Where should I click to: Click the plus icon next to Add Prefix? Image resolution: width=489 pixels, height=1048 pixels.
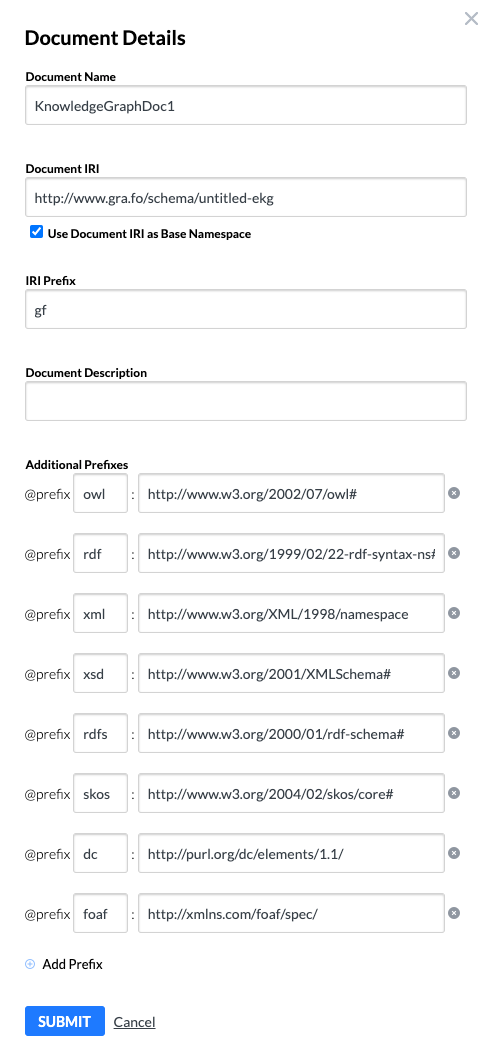[x=30, y=964]
